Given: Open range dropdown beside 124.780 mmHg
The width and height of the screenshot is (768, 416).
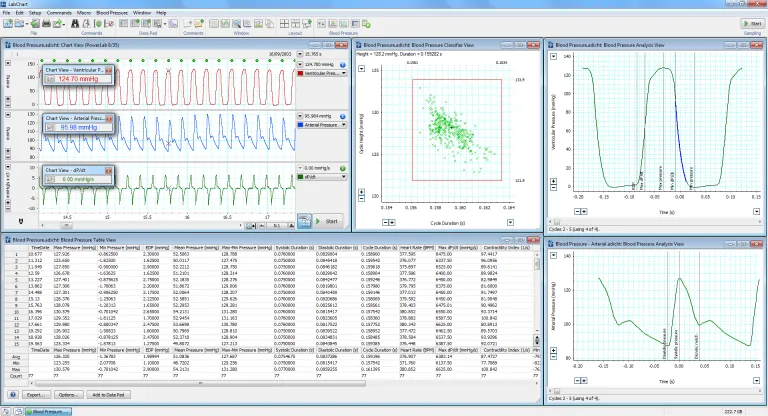Looking at the screenshot, I should point(300,65).
